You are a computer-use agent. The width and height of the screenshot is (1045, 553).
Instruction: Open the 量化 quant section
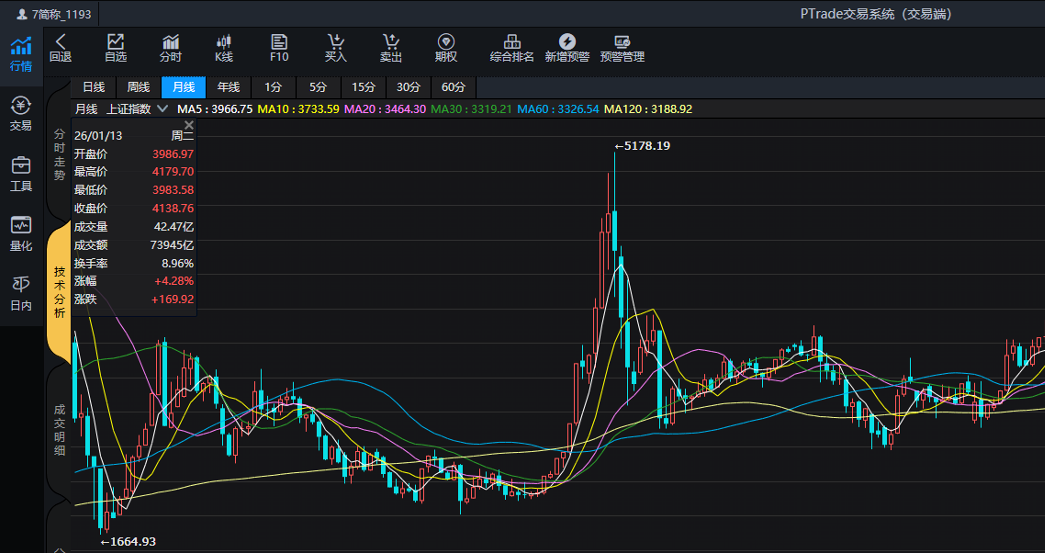[x=21, y=234]
